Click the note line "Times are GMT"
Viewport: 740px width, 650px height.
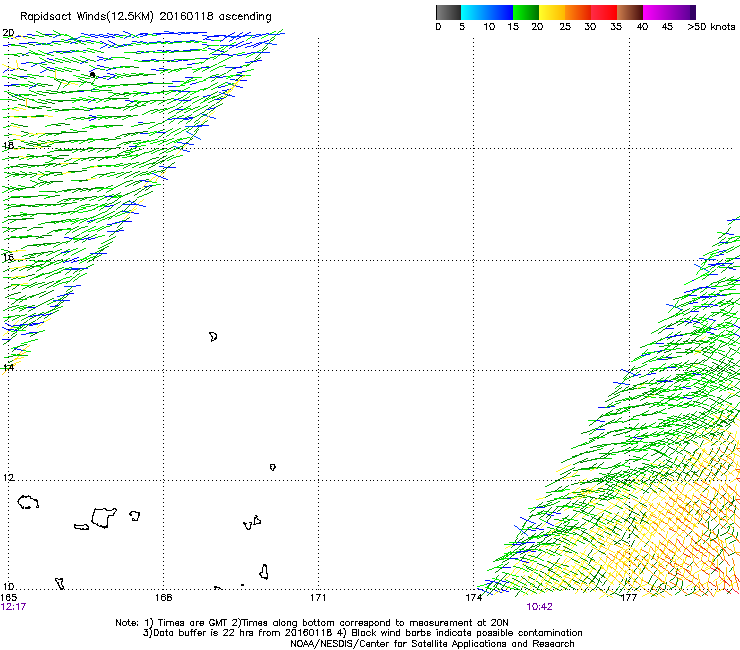coord(193,623)
